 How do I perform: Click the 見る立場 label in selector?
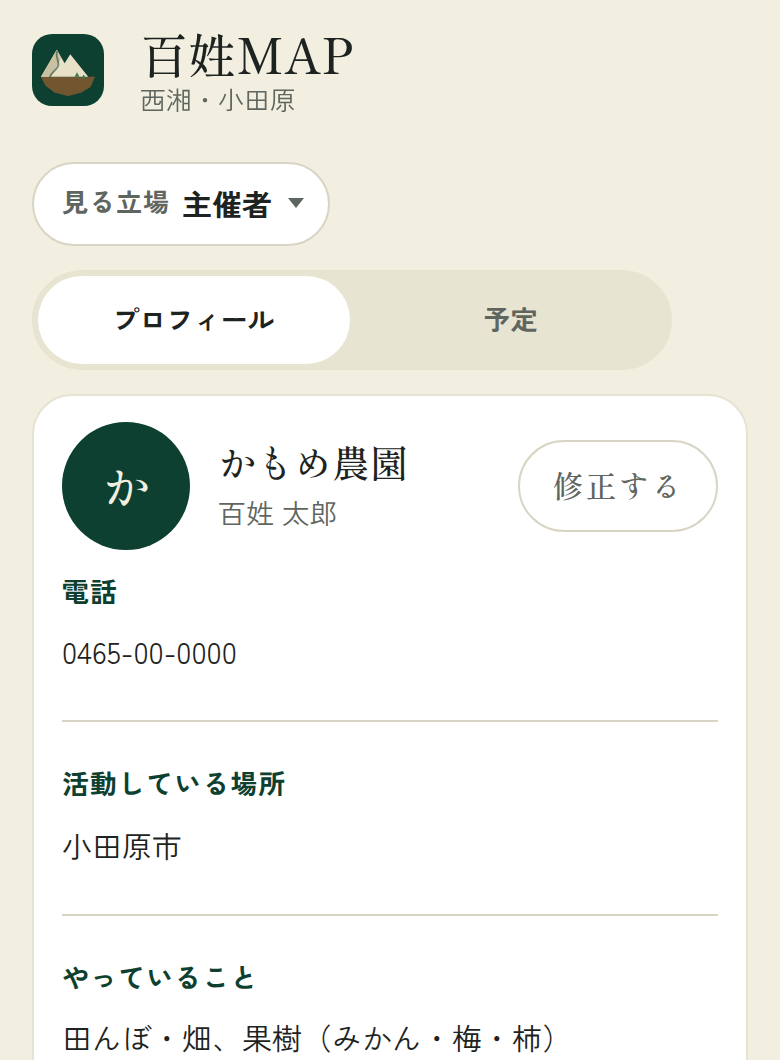point(116,203)
